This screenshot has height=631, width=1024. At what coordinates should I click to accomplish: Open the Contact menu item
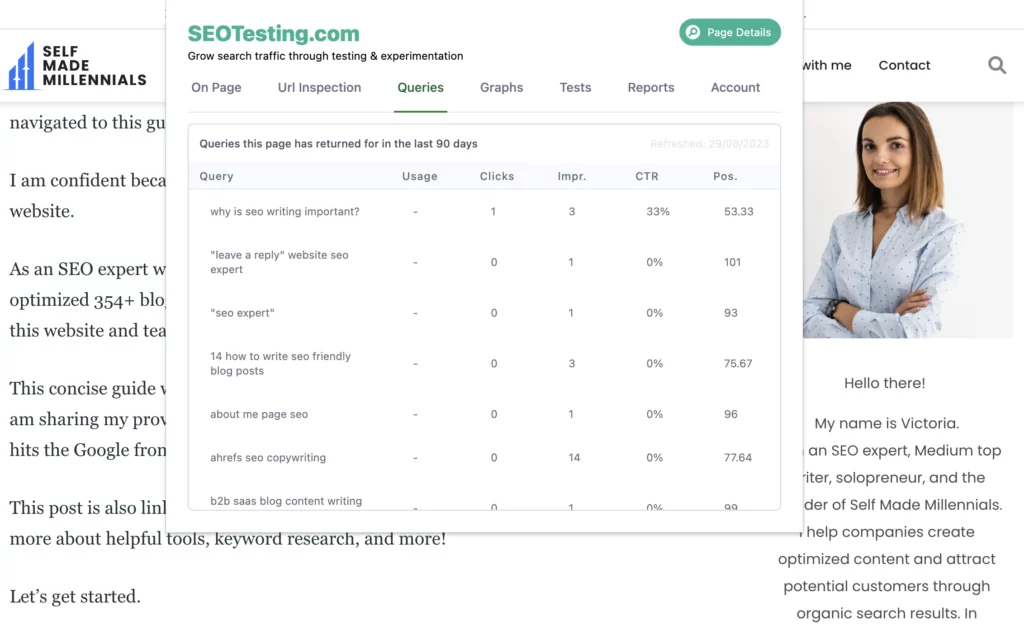pyautogui.click(x=903, y=65)
